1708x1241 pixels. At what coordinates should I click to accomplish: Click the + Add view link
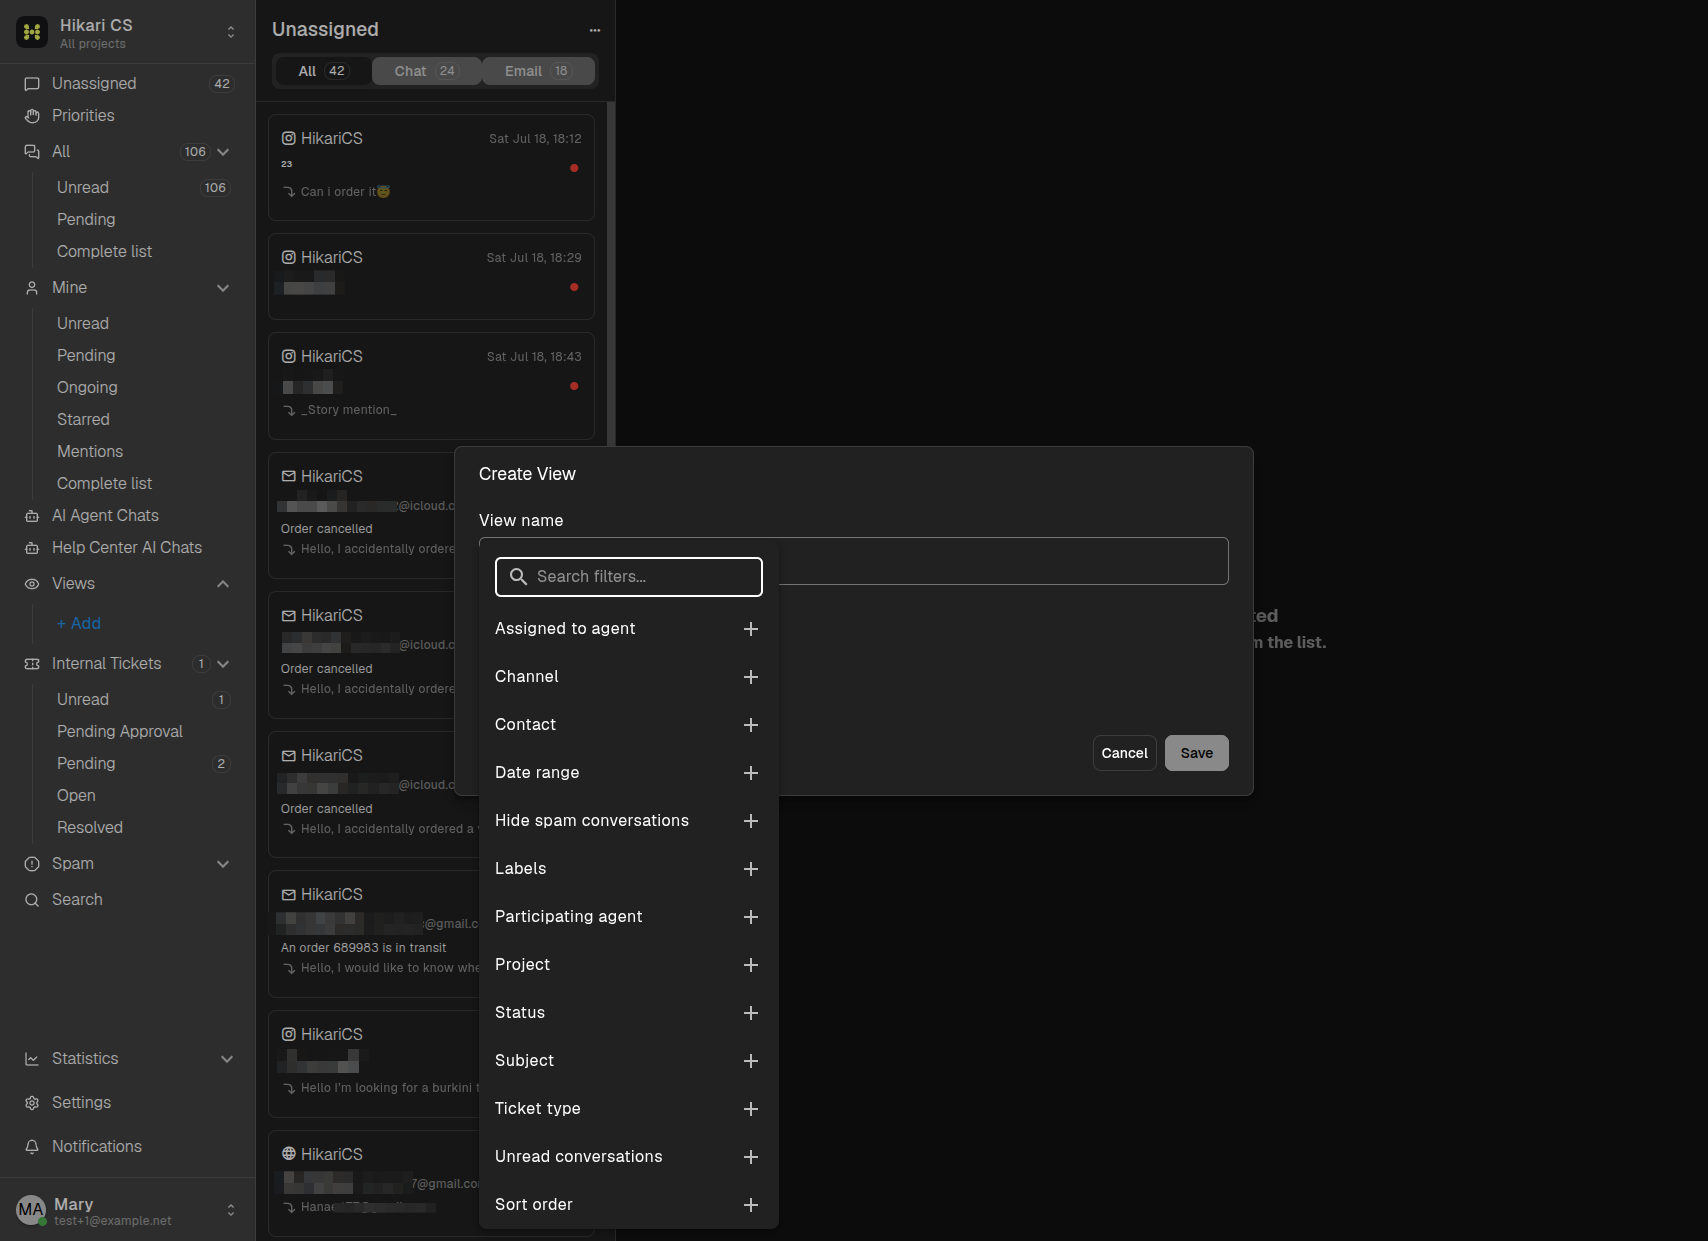tap(79, 624)
